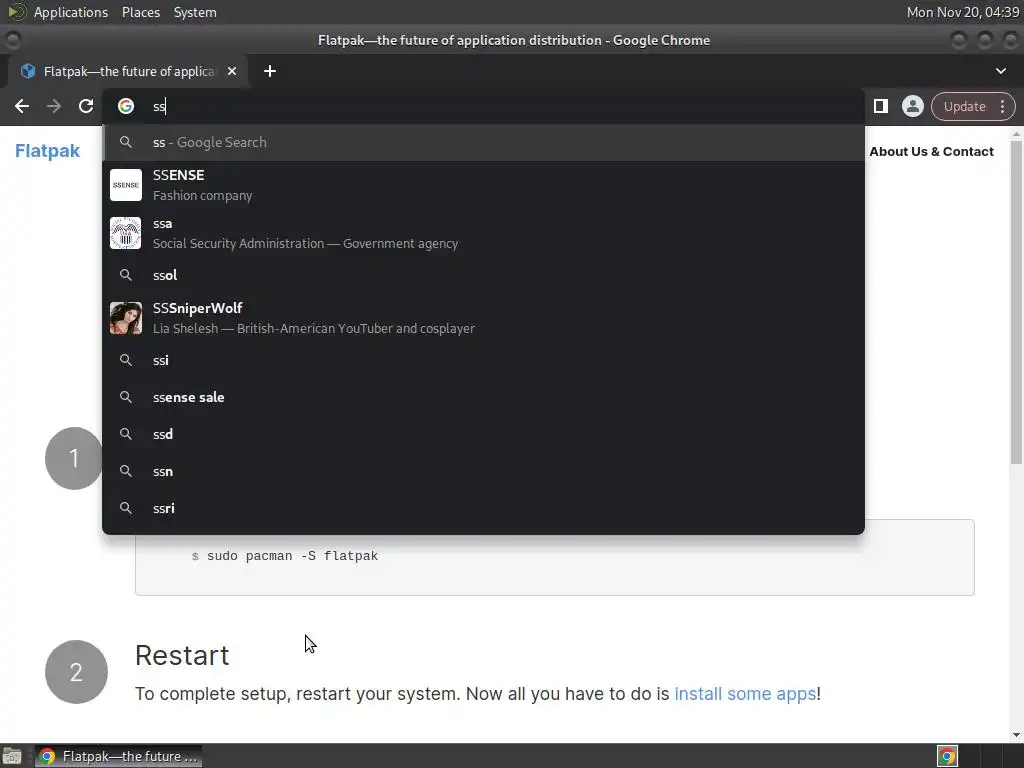
Task: Open the Places menu
Action: click(141, 12)
